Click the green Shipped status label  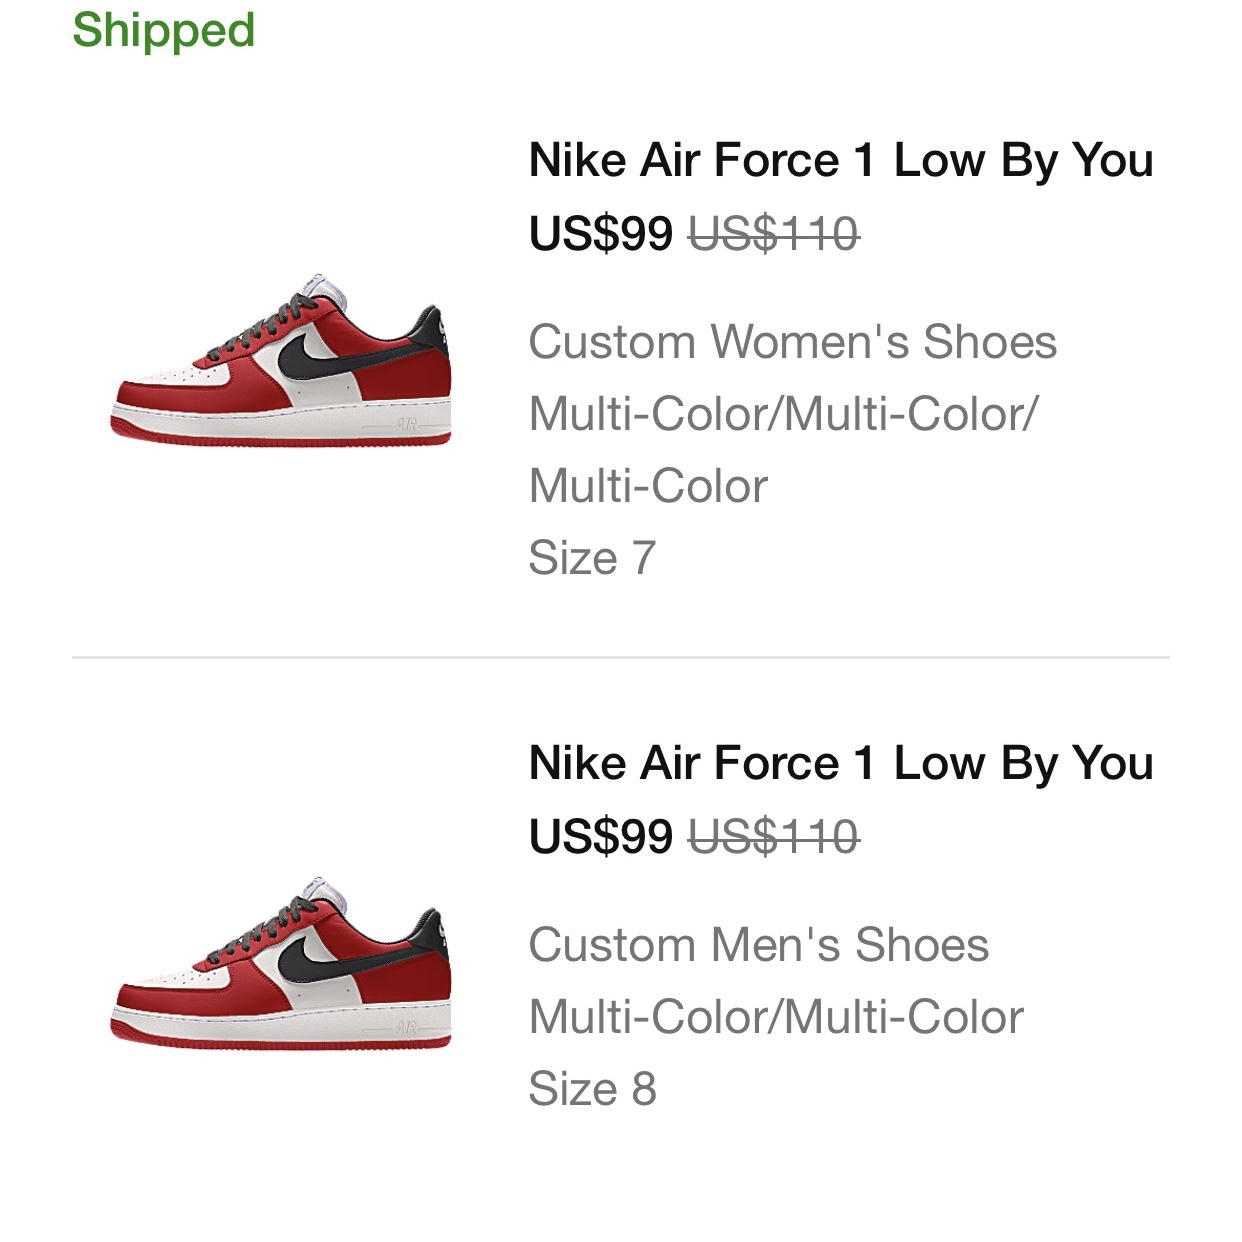coord(164,30)
